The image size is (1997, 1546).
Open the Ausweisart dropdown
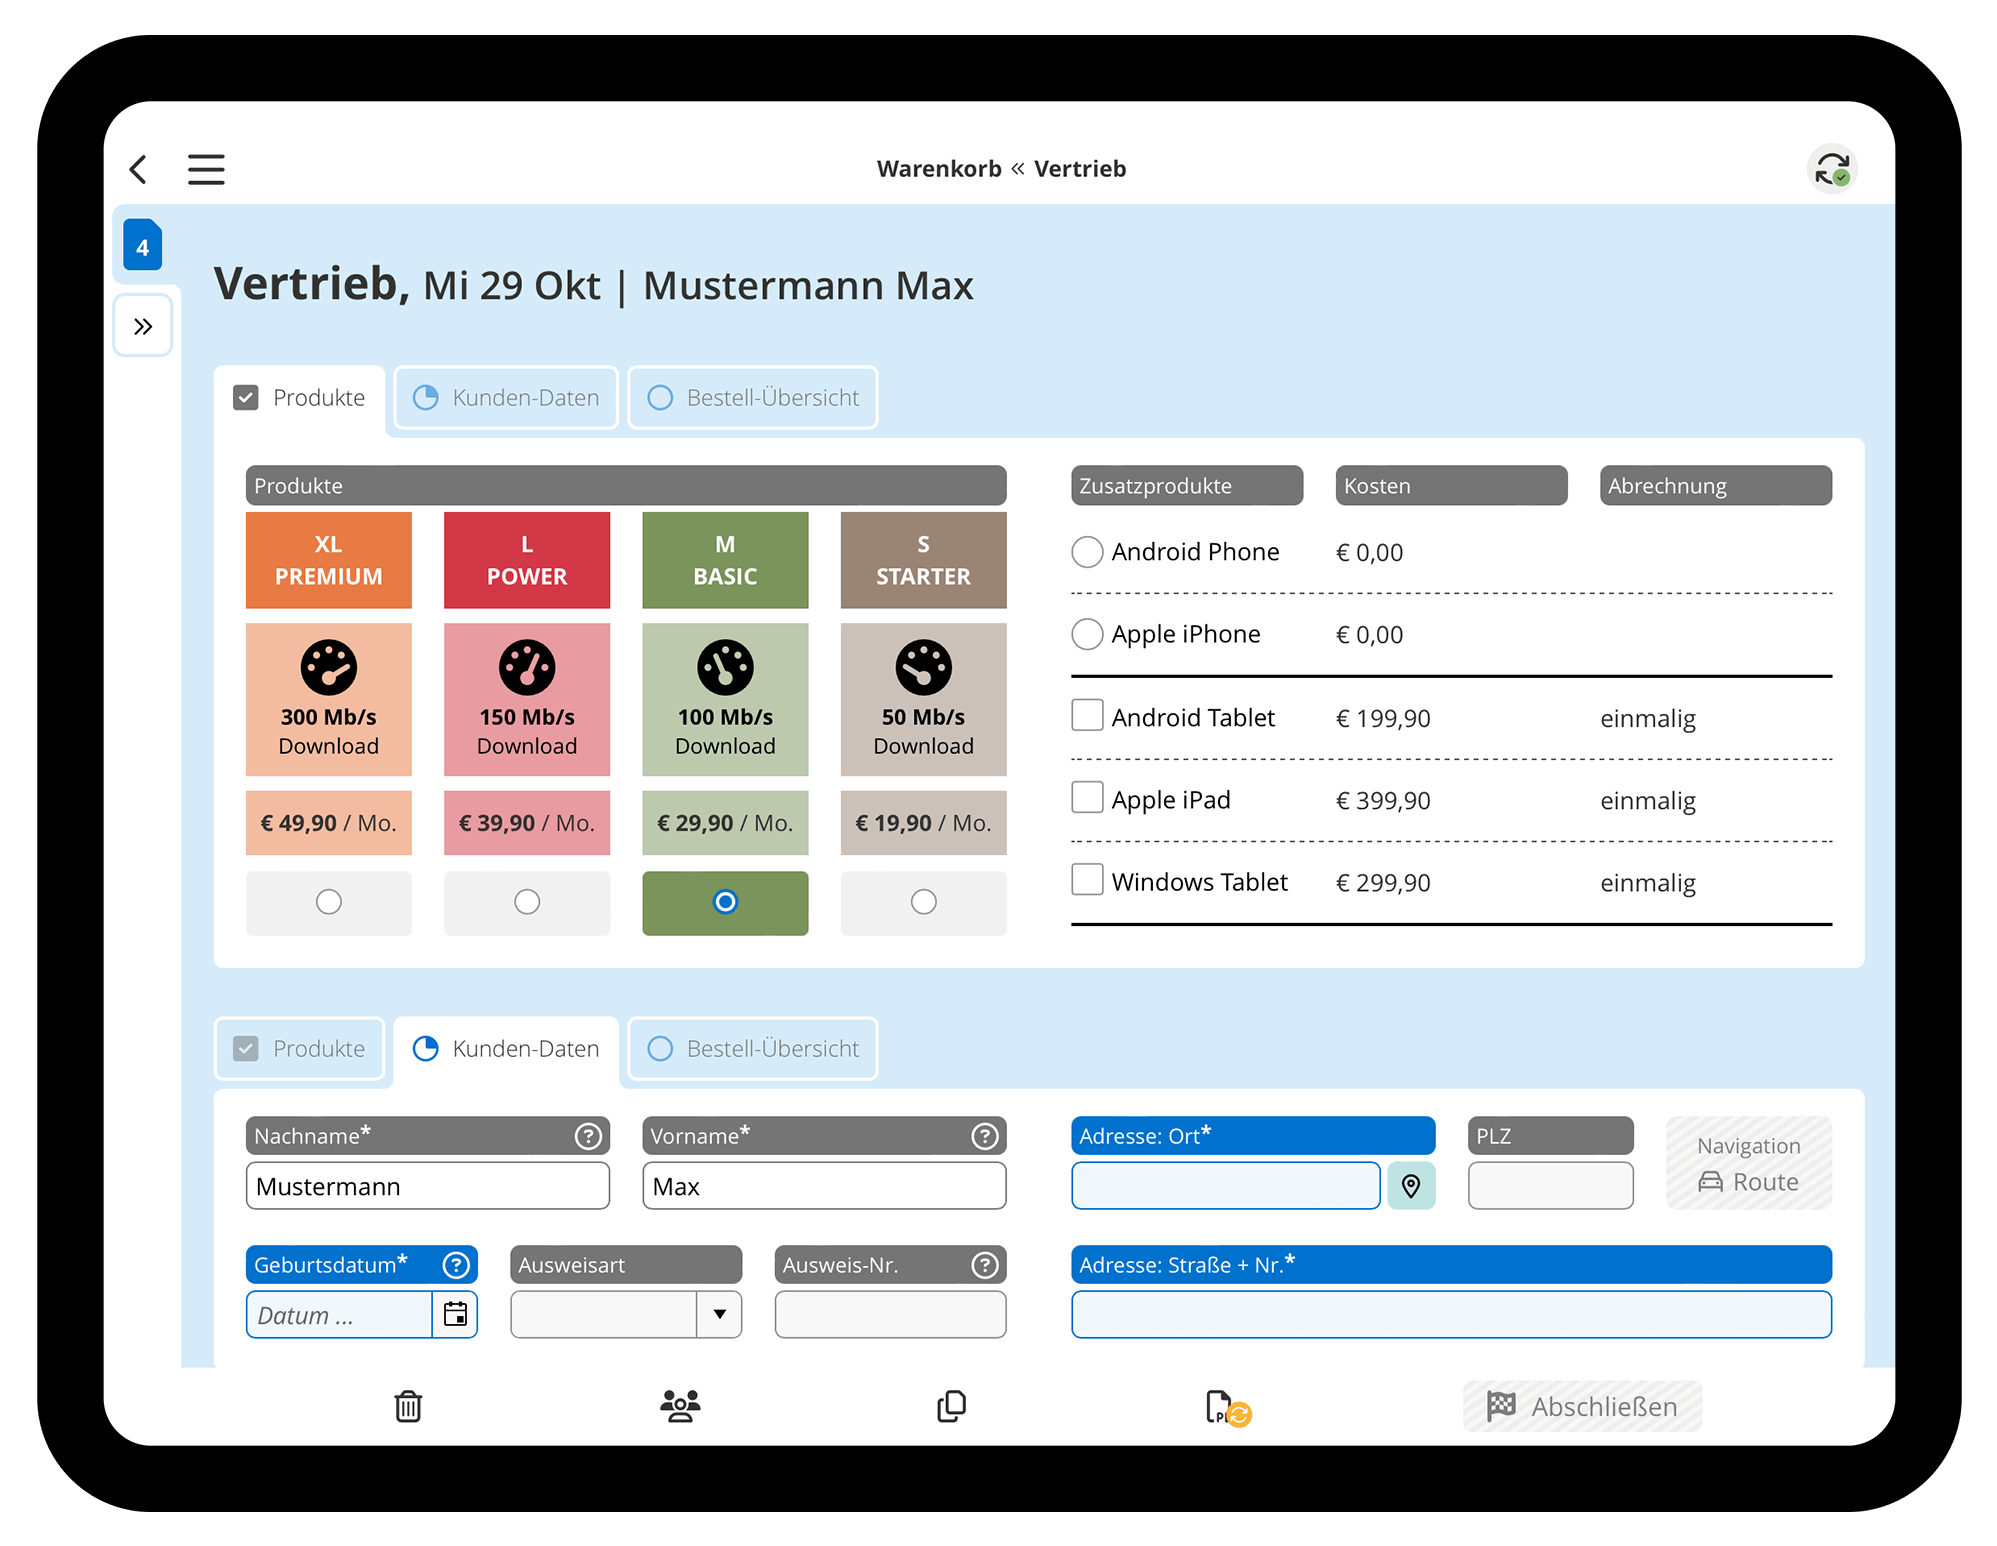pyautogui.click(x=719, y=1314)
